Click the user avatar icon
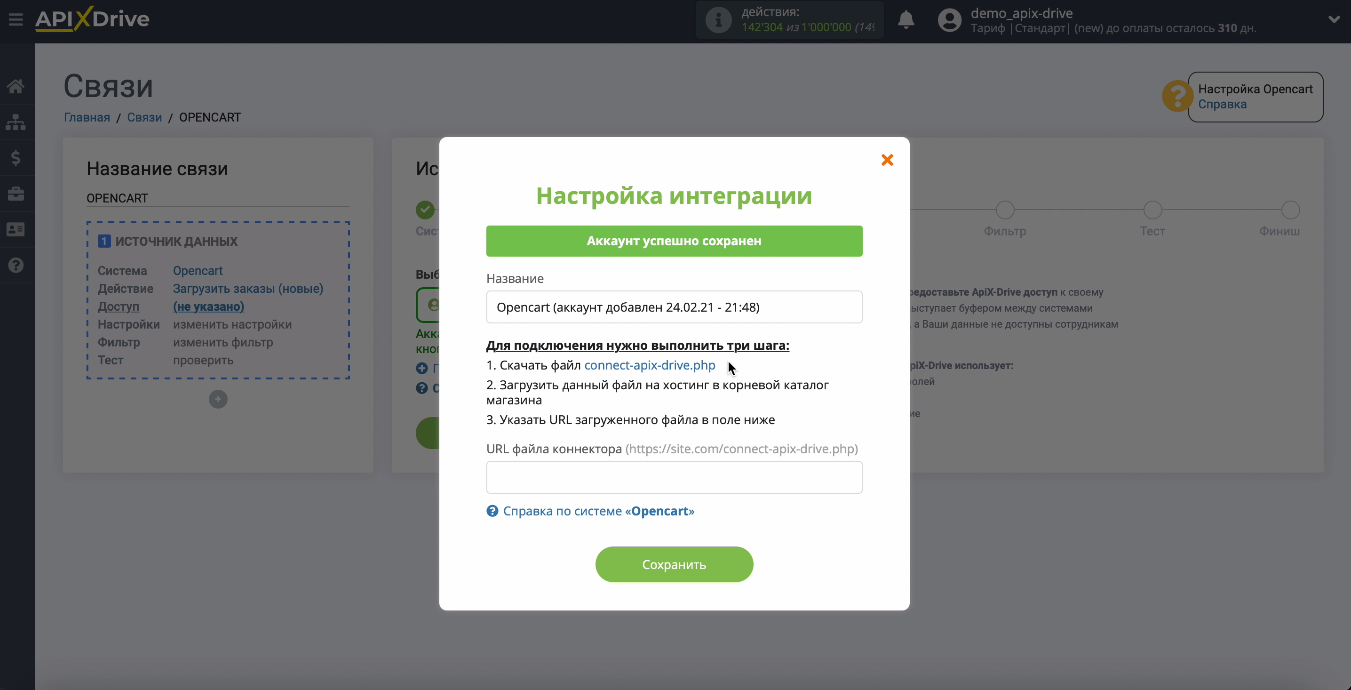 (950, 20)
